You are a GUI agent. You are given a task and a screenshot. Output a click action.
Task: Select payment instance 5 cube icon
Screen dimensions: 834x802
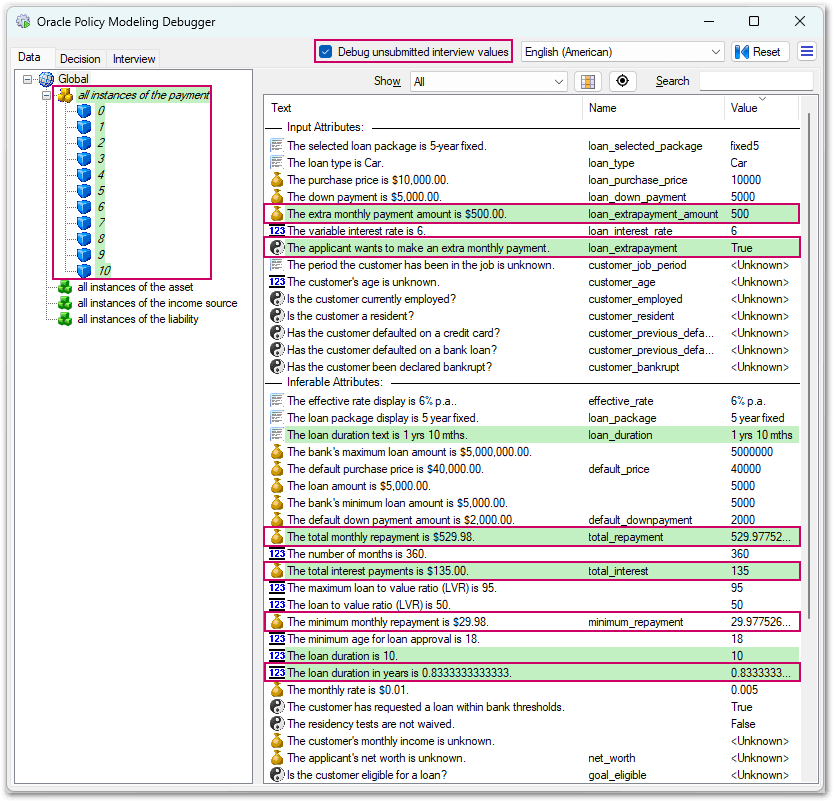(84, 190)
